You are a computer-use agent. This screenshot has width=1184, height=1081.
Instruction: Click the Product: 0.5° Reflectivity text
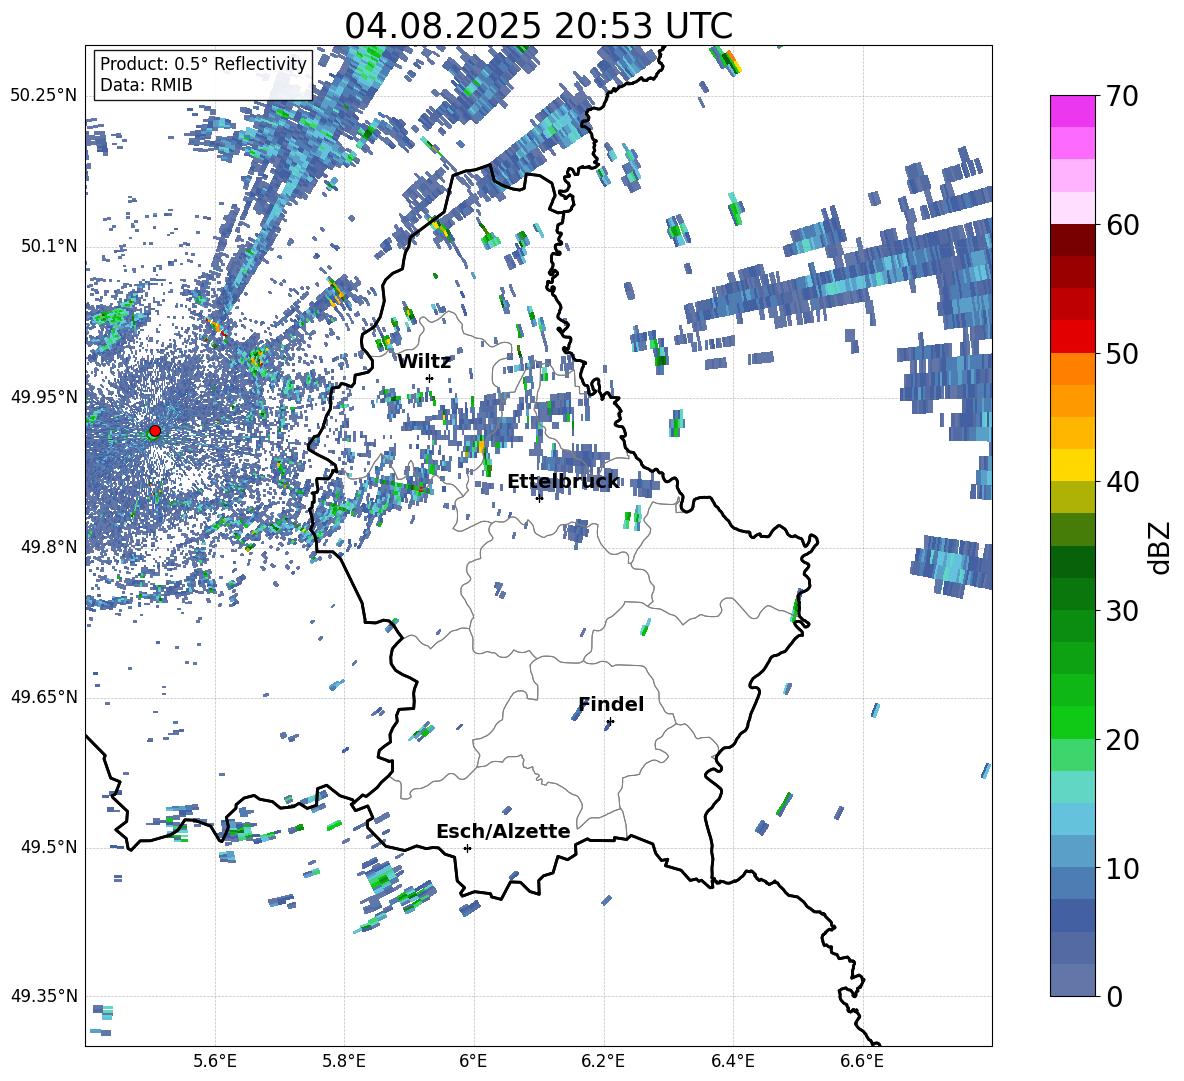click(x=203, y=63)
